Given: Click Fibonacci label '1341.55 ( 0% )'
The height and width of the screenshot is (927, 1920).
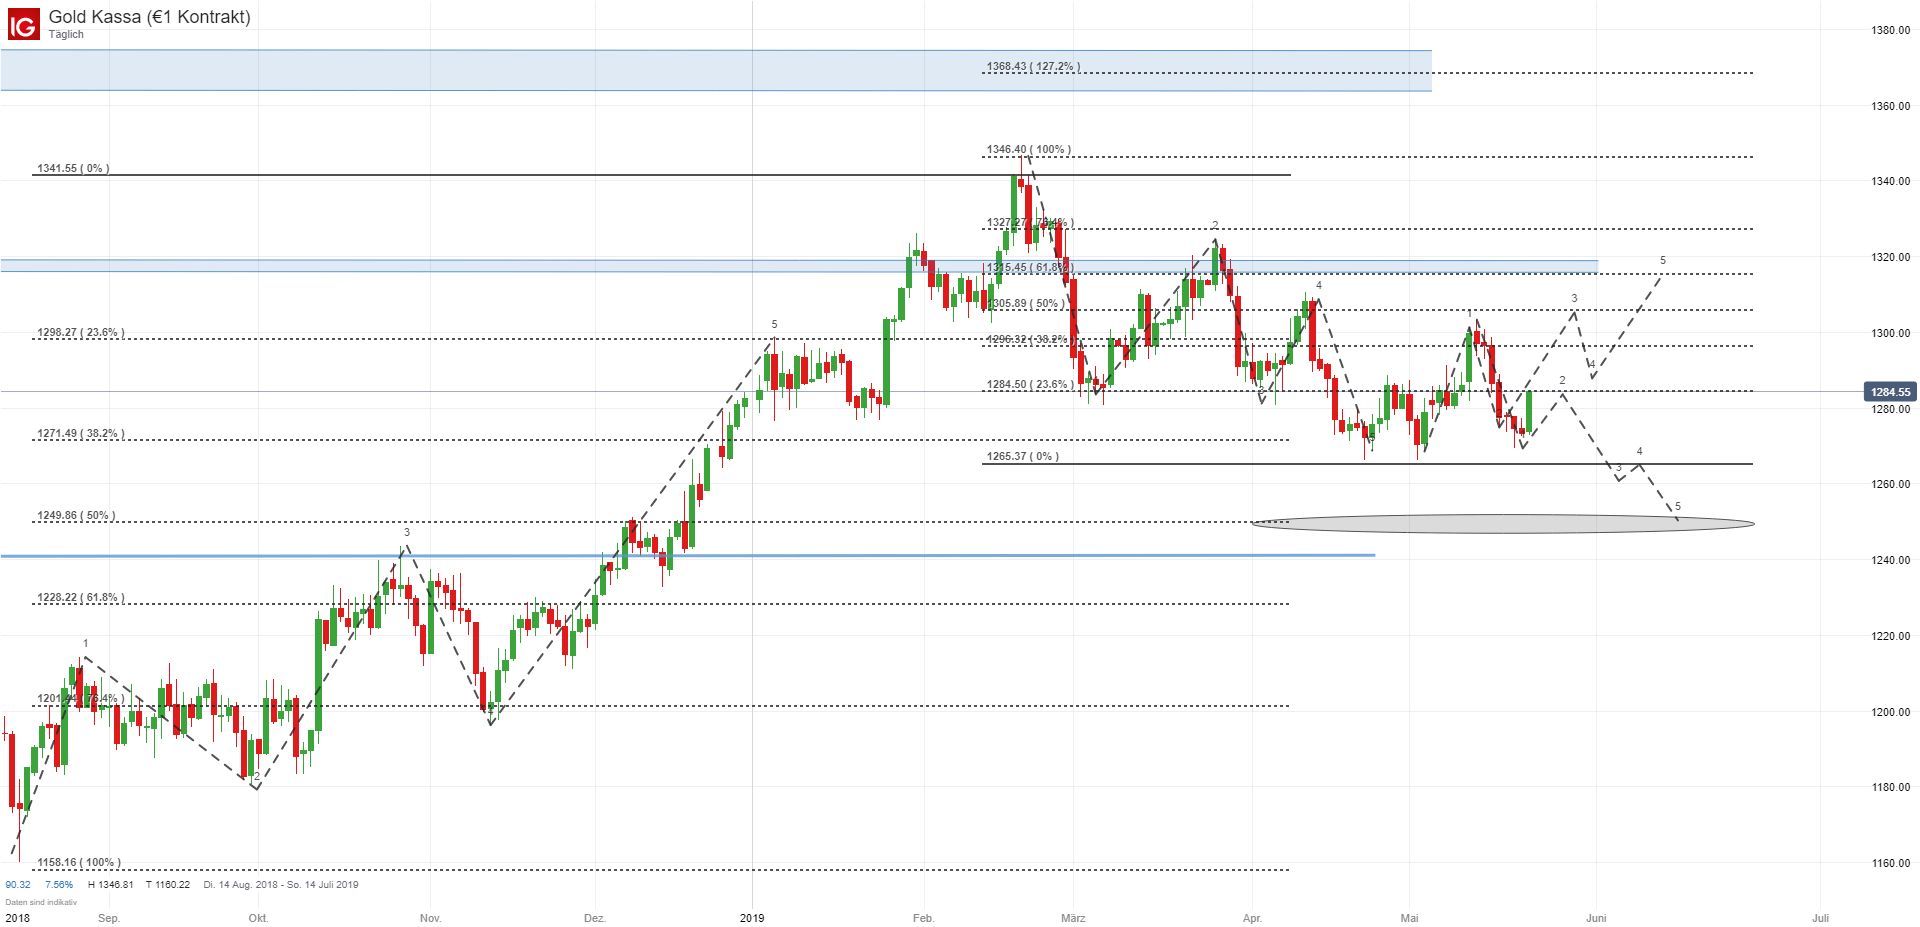Looking at the screenshot, I should [x=73, y=169].
